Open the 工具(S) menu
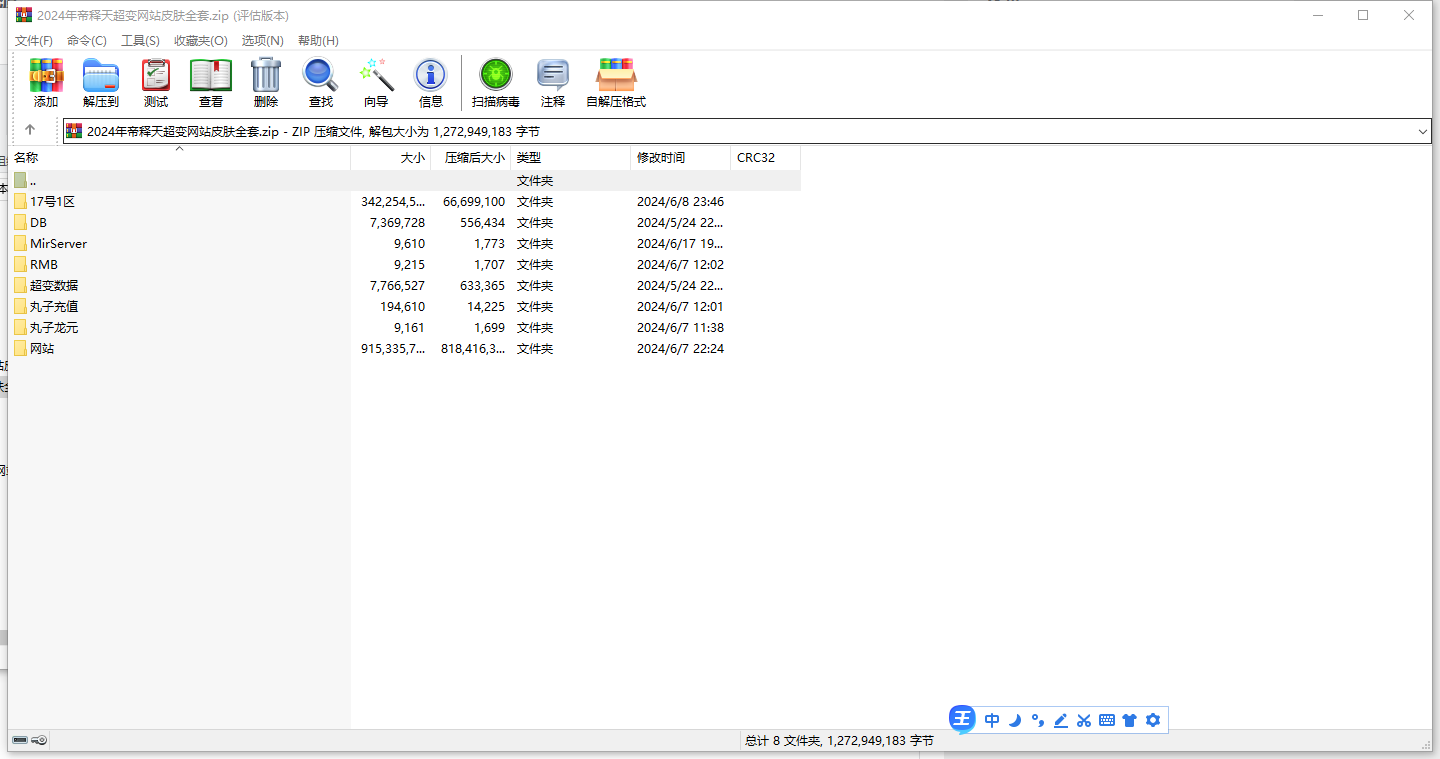 pyautogui.click(x=140, y=41)
